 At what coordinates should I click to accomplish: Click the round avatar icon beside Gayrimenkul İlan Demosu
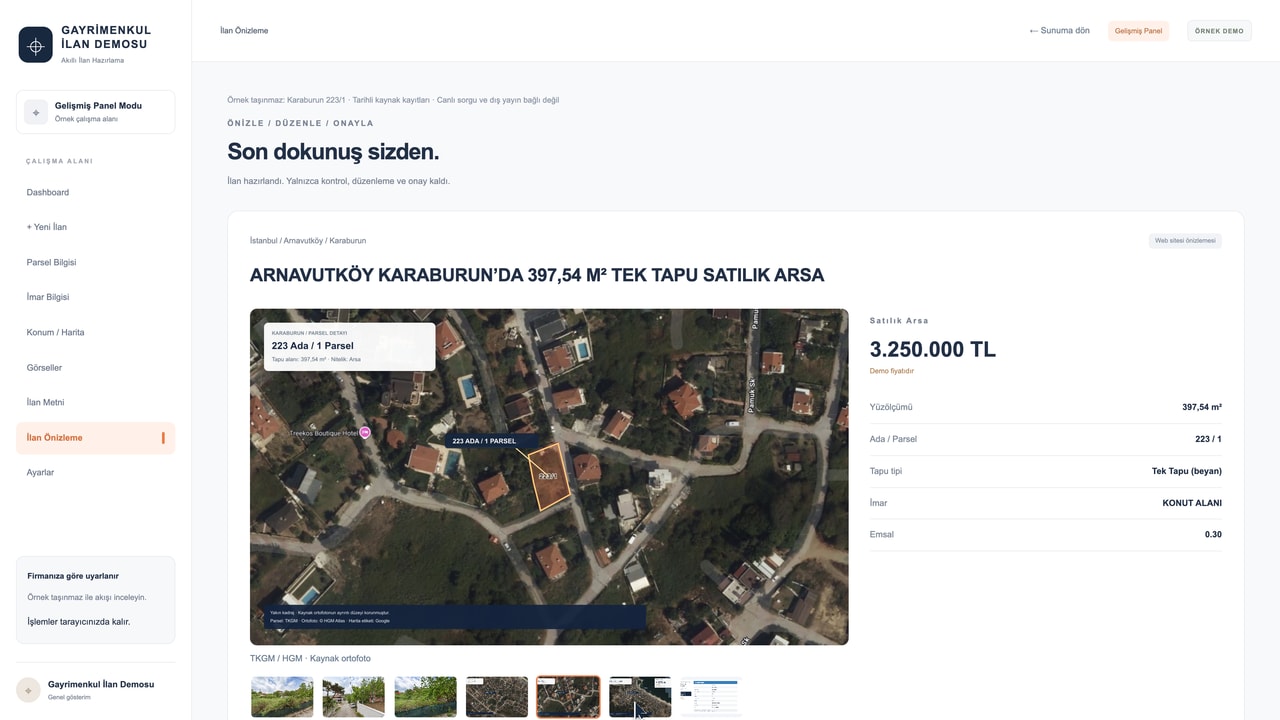28,690
